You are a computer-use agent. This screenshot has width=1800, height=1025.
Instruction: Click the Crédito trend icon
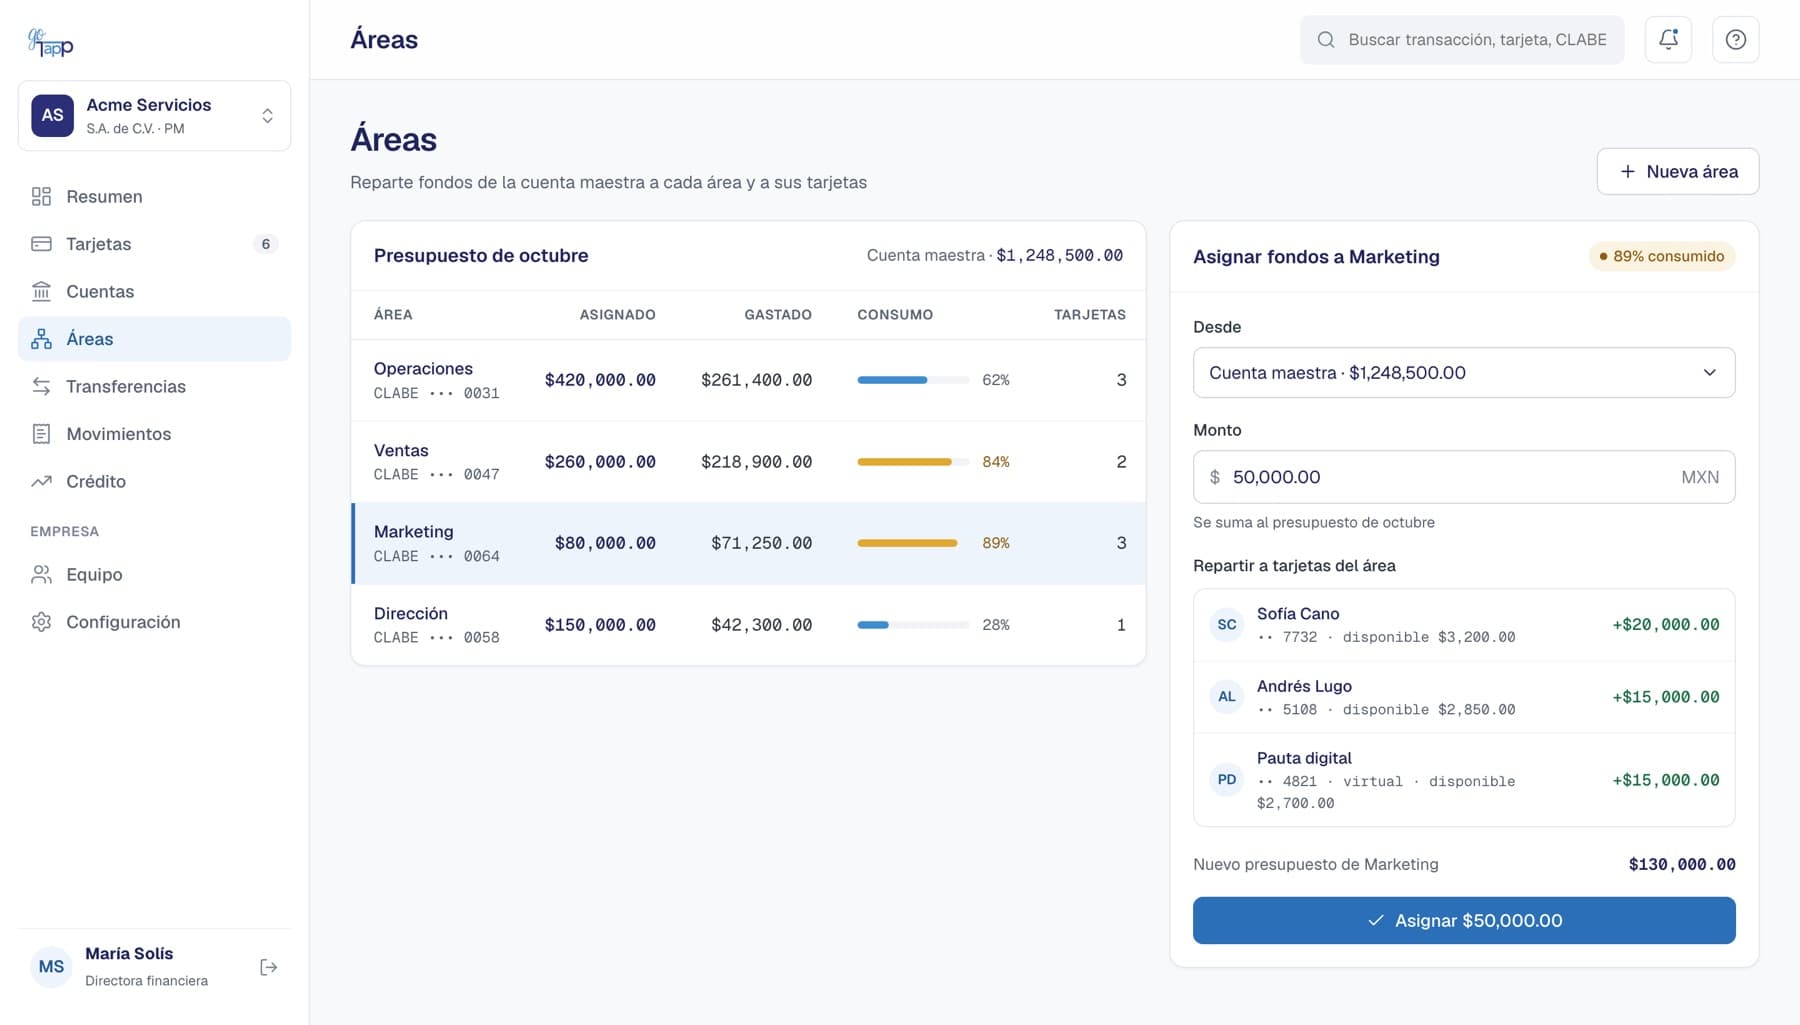[41, 481]
